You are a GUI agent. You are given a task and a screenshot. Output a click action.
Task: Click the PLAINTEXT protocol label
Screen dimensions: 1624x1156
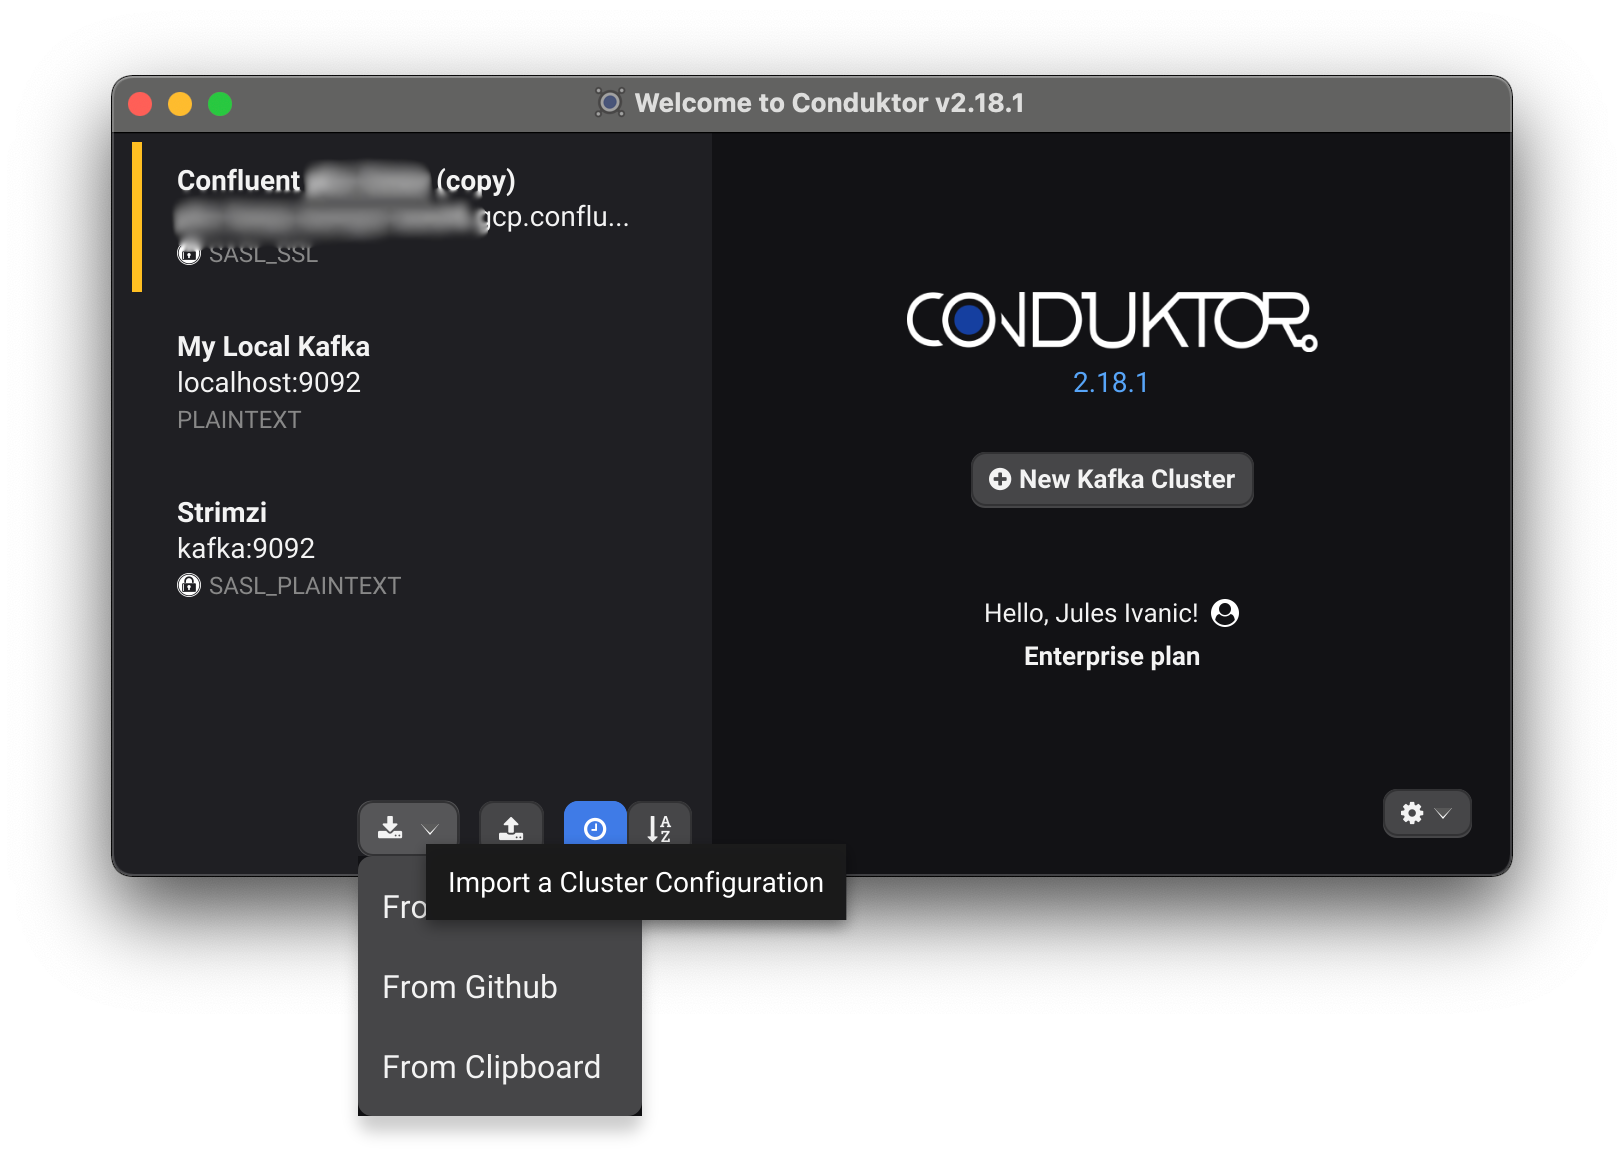(239, 420)
